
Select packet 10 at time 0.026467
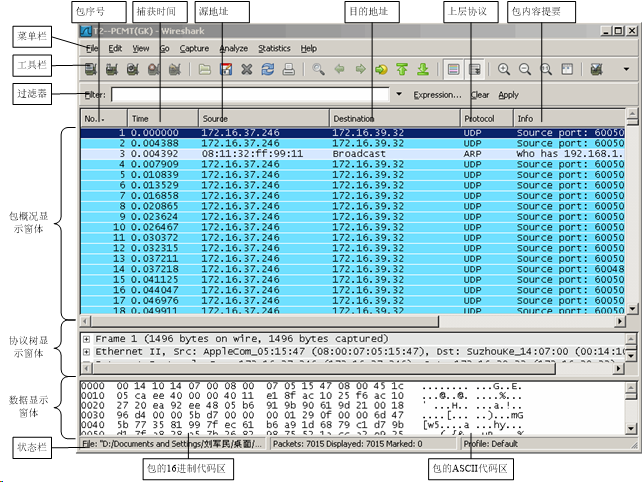click(x=353, y=227)
